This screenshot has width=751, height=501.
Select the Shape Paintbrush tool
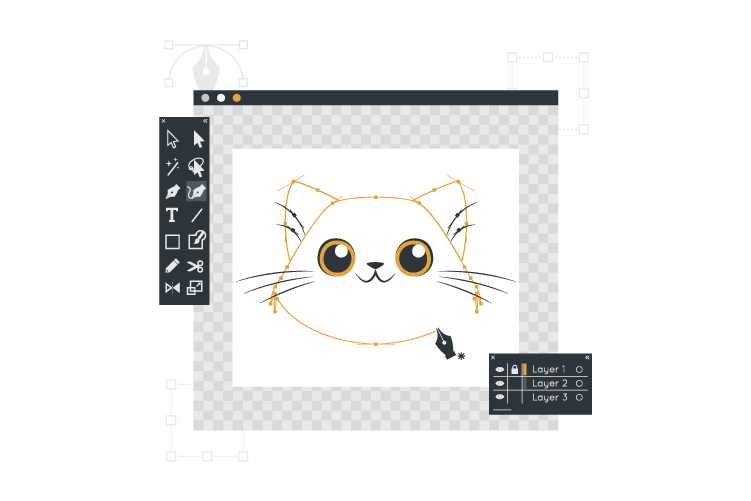click(x=197, y=240)
